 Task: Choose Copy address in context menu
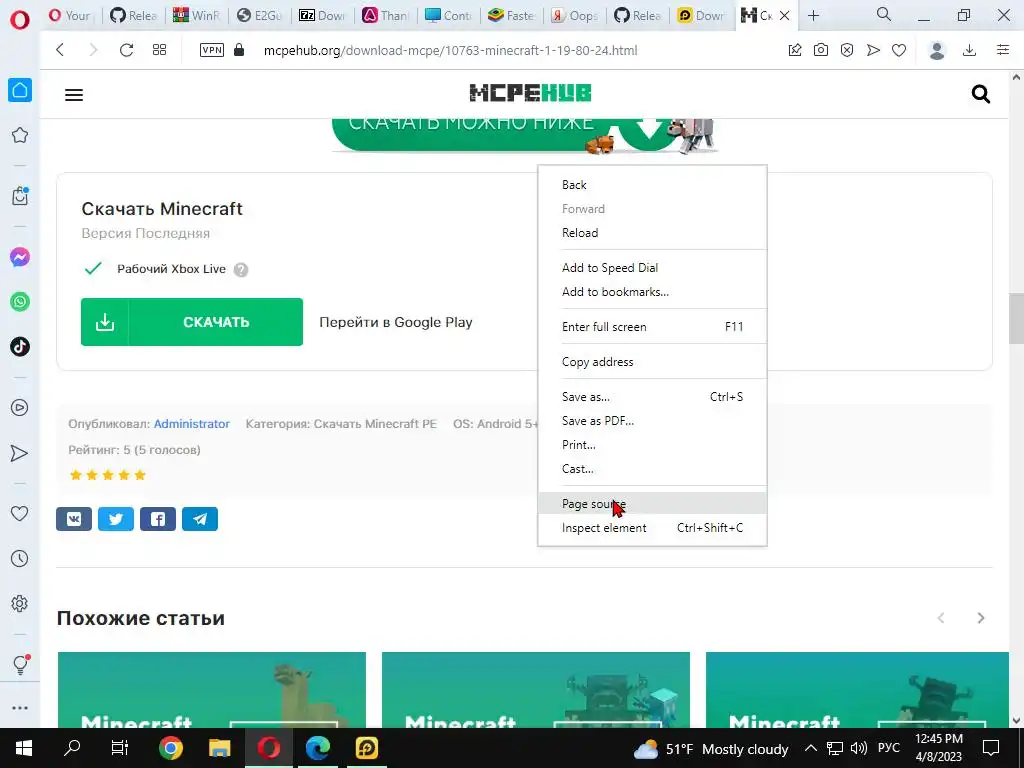(652, 362)
